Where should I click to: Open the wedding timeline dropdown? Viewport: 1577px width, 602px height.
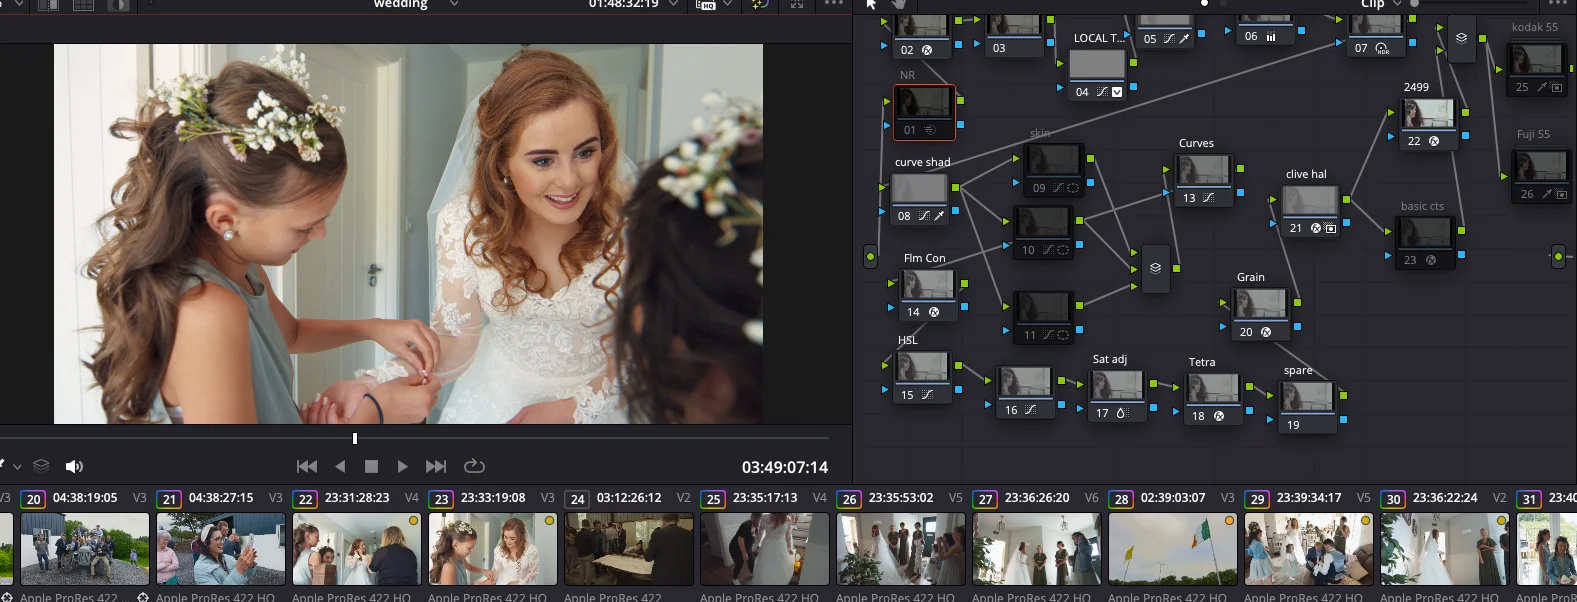click(454, 4)
